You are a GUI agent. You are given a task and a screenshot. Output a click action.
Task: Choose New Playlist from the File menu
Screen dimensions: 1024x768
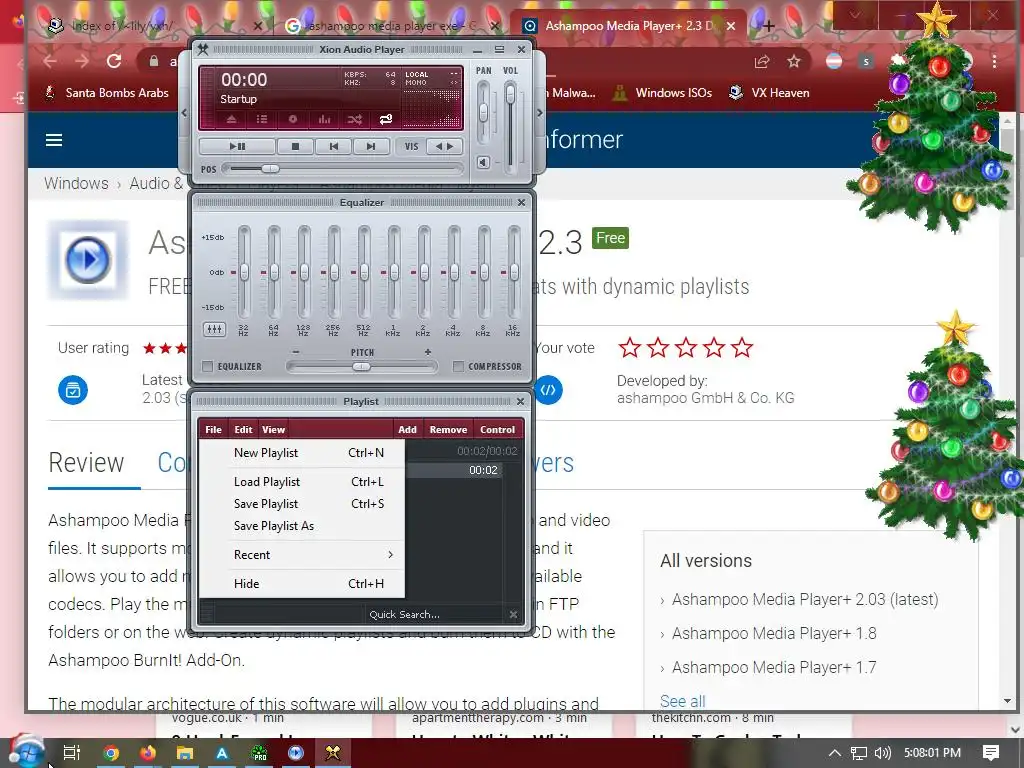(302, 453)
